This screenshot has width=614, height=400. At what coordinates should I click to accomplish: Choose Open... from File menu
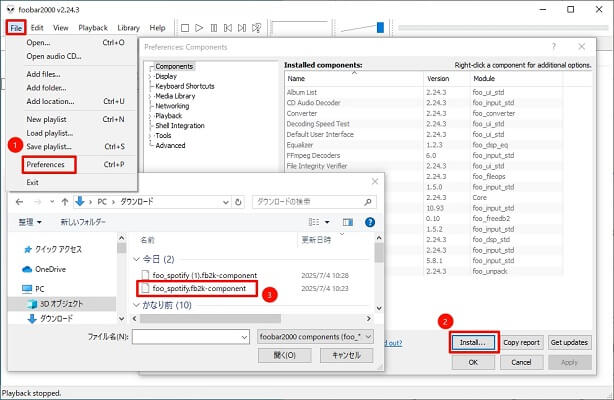[72, 43]
